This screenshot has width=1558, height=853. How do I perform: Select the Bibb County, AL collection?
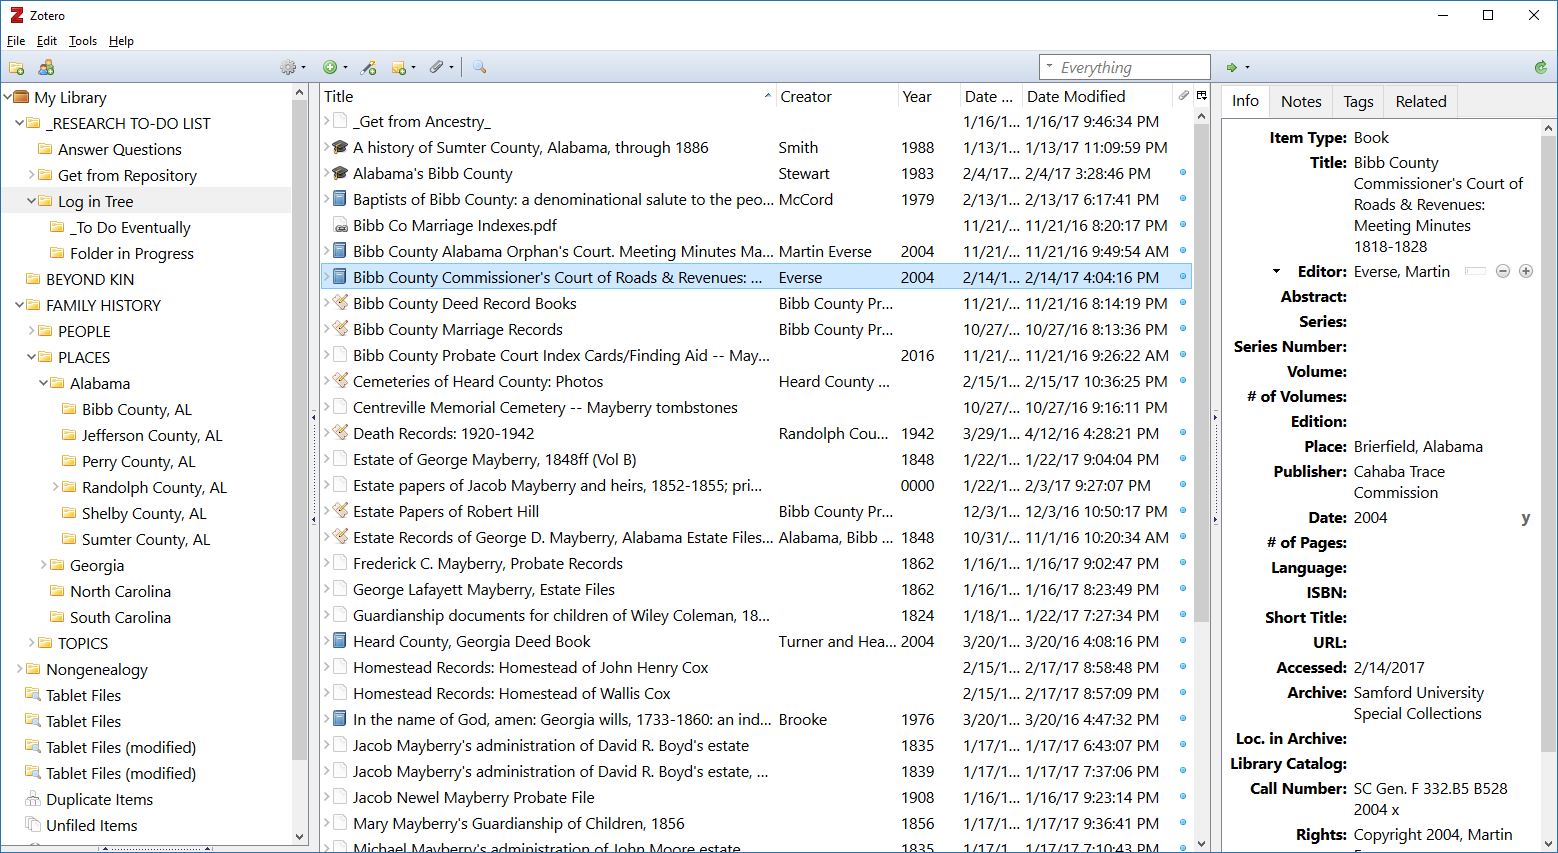pyautogui.click(x=136, y=409)
